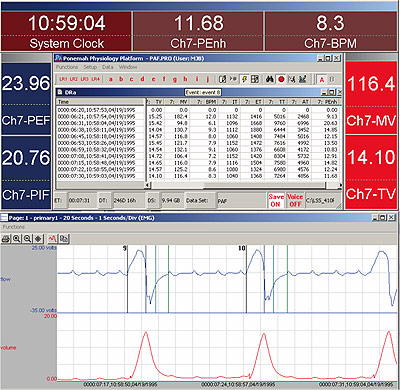
Task: Select the red A toolbar toggle
Action: coord(322,80)
